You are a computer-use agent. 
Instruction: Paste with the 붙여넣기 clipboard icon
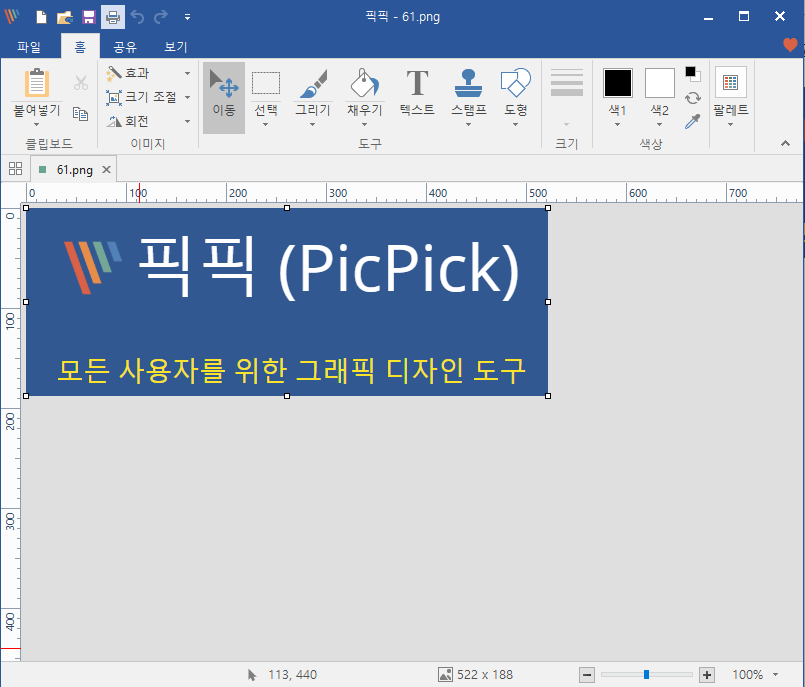37,83
